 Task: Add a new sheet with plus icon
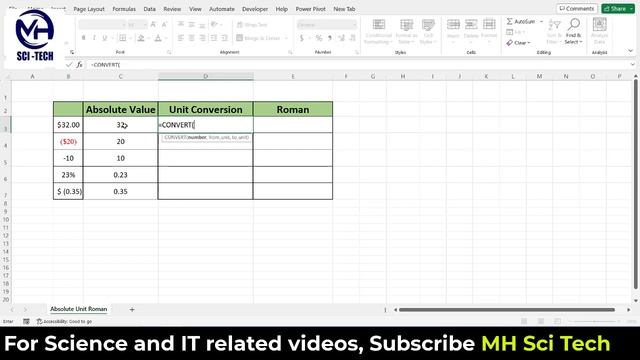pyautogui.click(x=132, y=309)
